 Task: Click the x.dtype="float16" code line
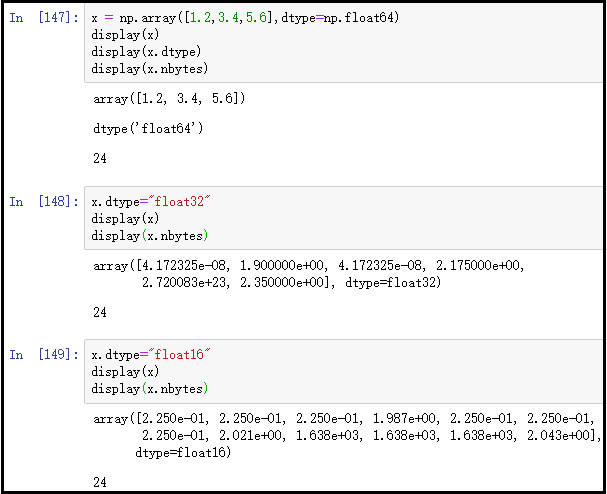[x=151, y=355]
